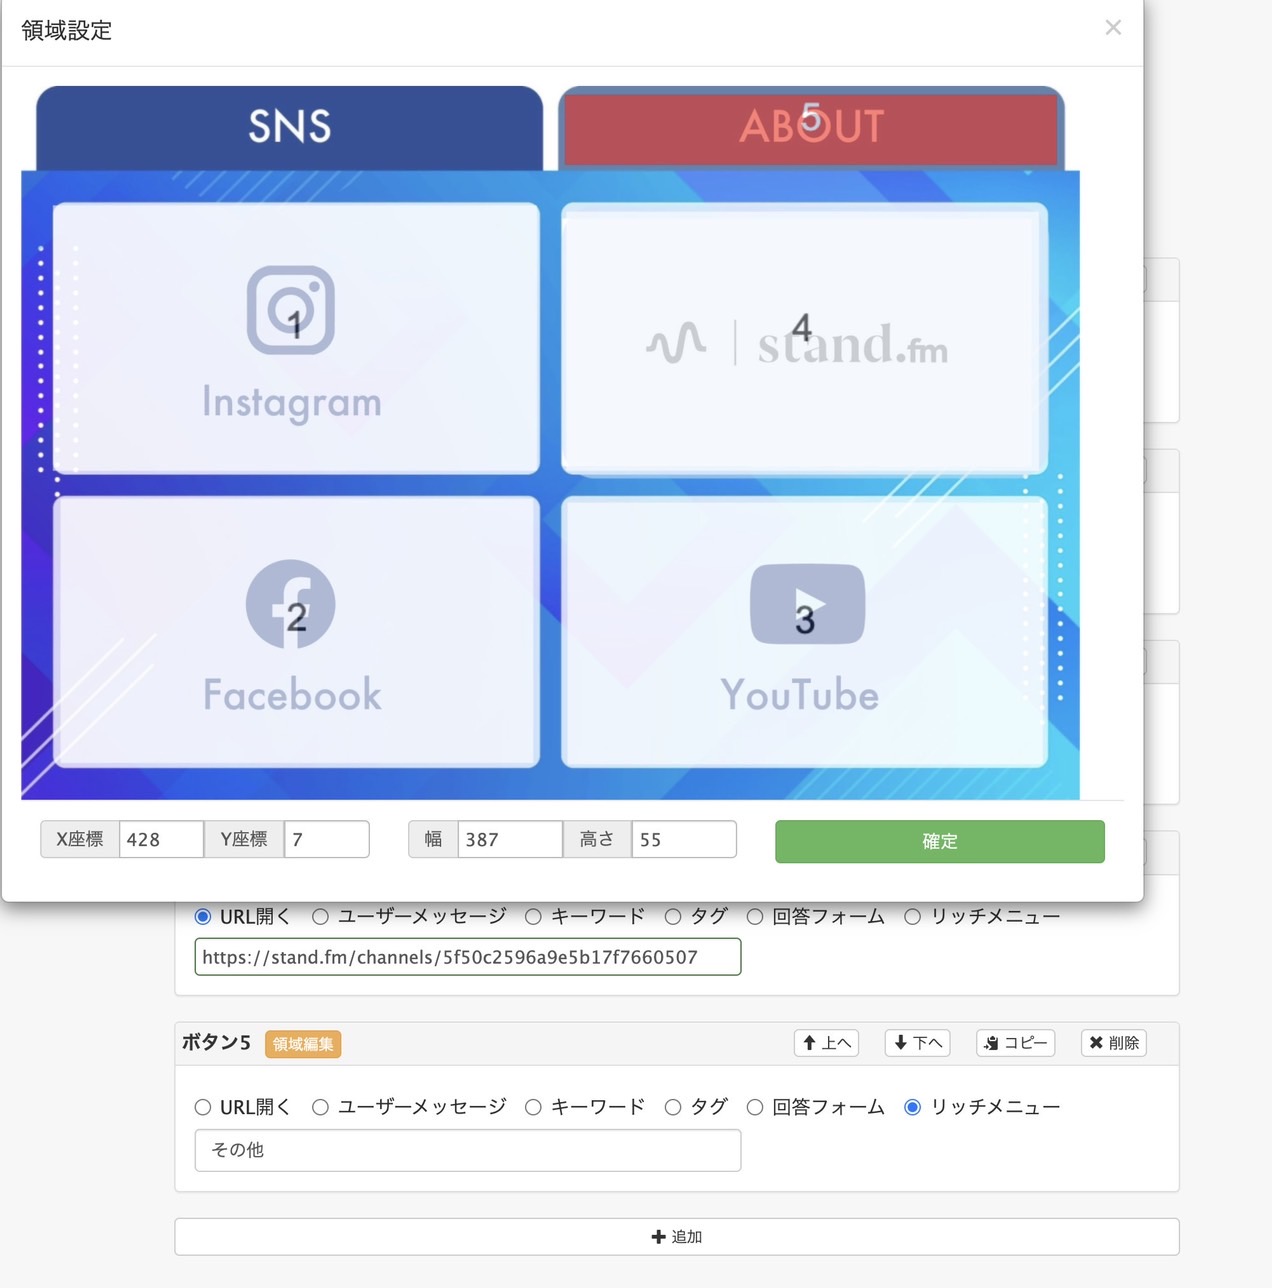The height and width of the screenshot is (1288, 1272).
Task: Click the Instagram icon in the menu image
Action: [x=291, y=310]
